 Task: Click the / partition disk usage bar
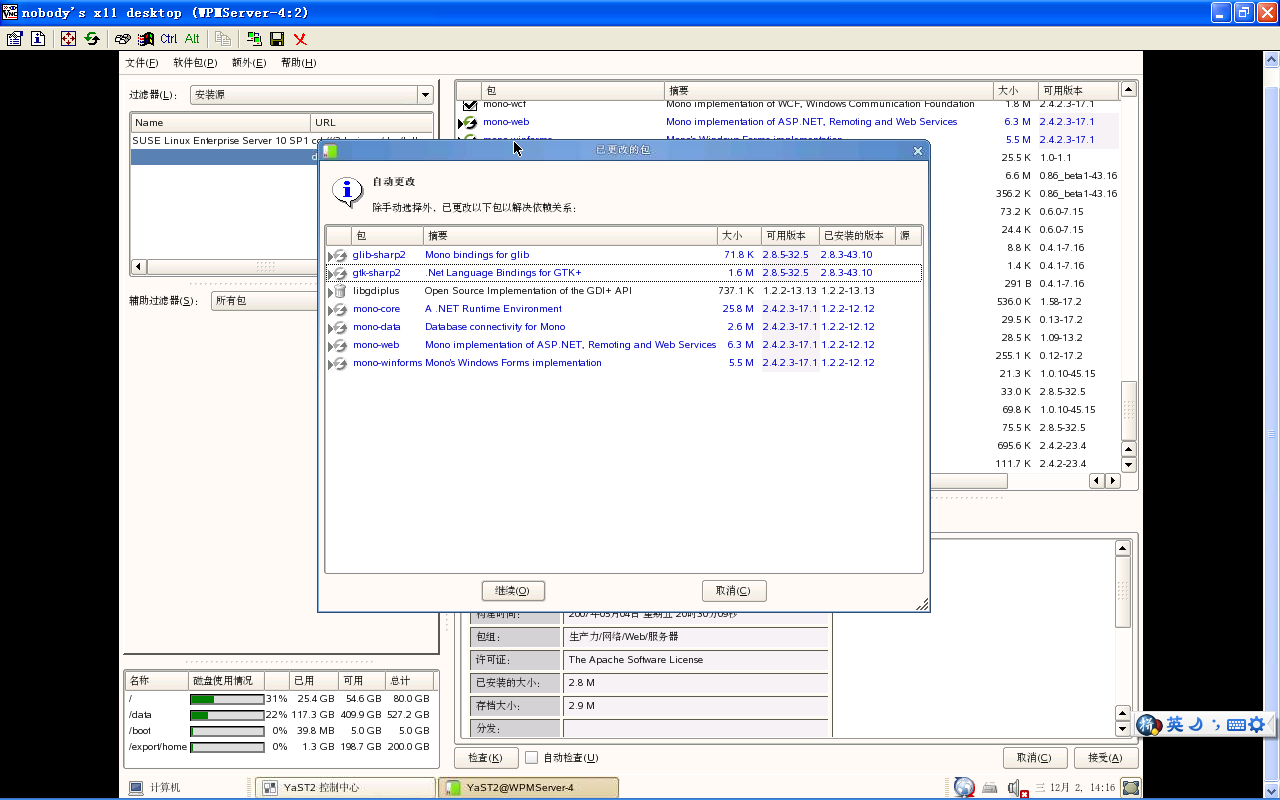pyautogui.click(x=227, y=699)
